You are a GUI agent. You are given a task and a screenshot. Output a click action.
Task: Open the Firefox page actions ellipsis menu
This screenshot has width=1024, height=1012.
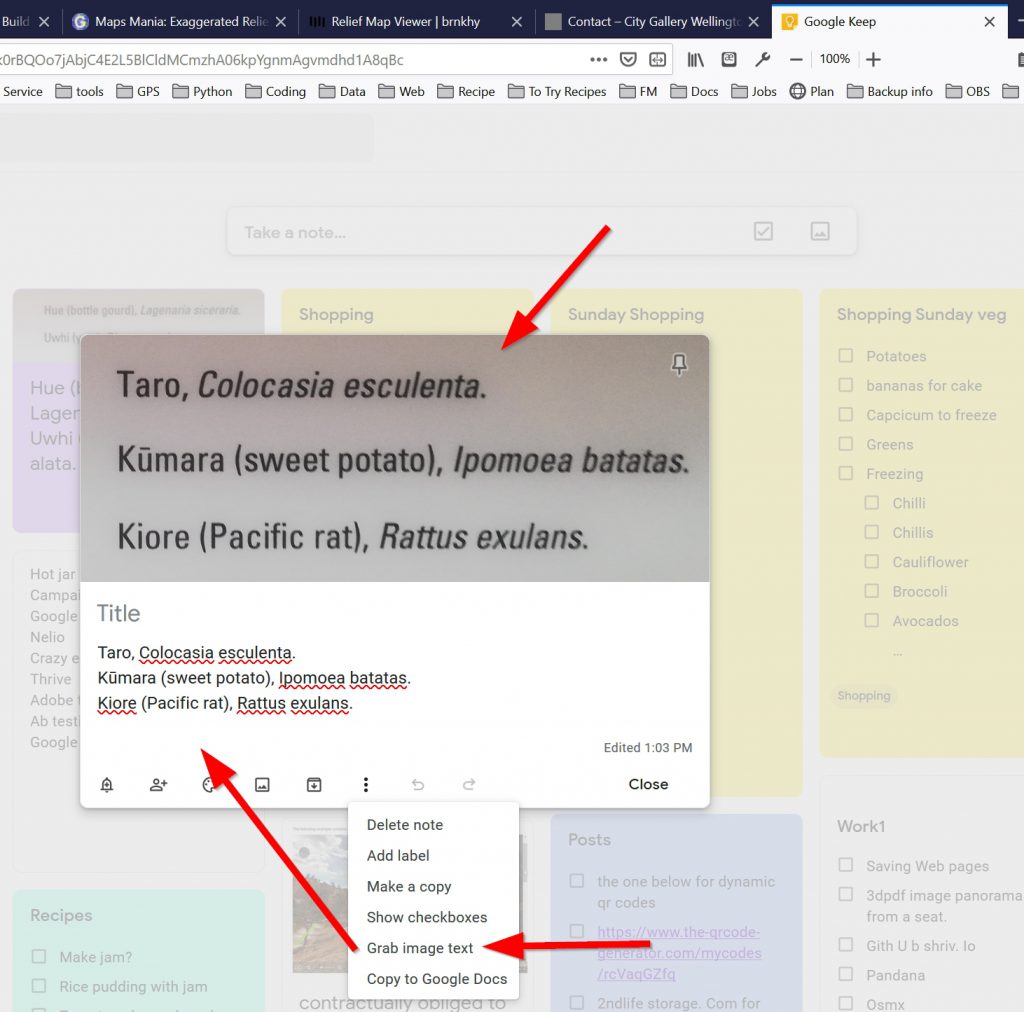pyautogui.click(x=598, y=60)
